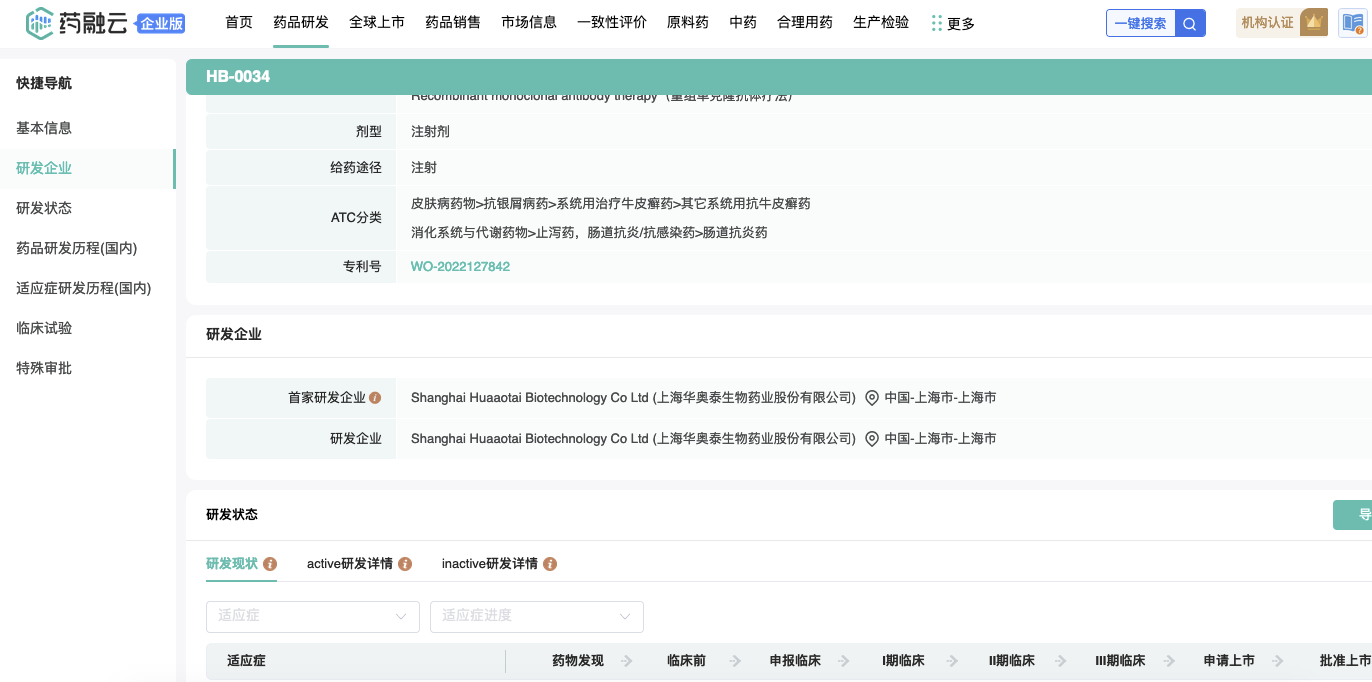Switch to the active研发详情 tab
The height and width of the screenshot is (682, 1372).
[349, 564]
